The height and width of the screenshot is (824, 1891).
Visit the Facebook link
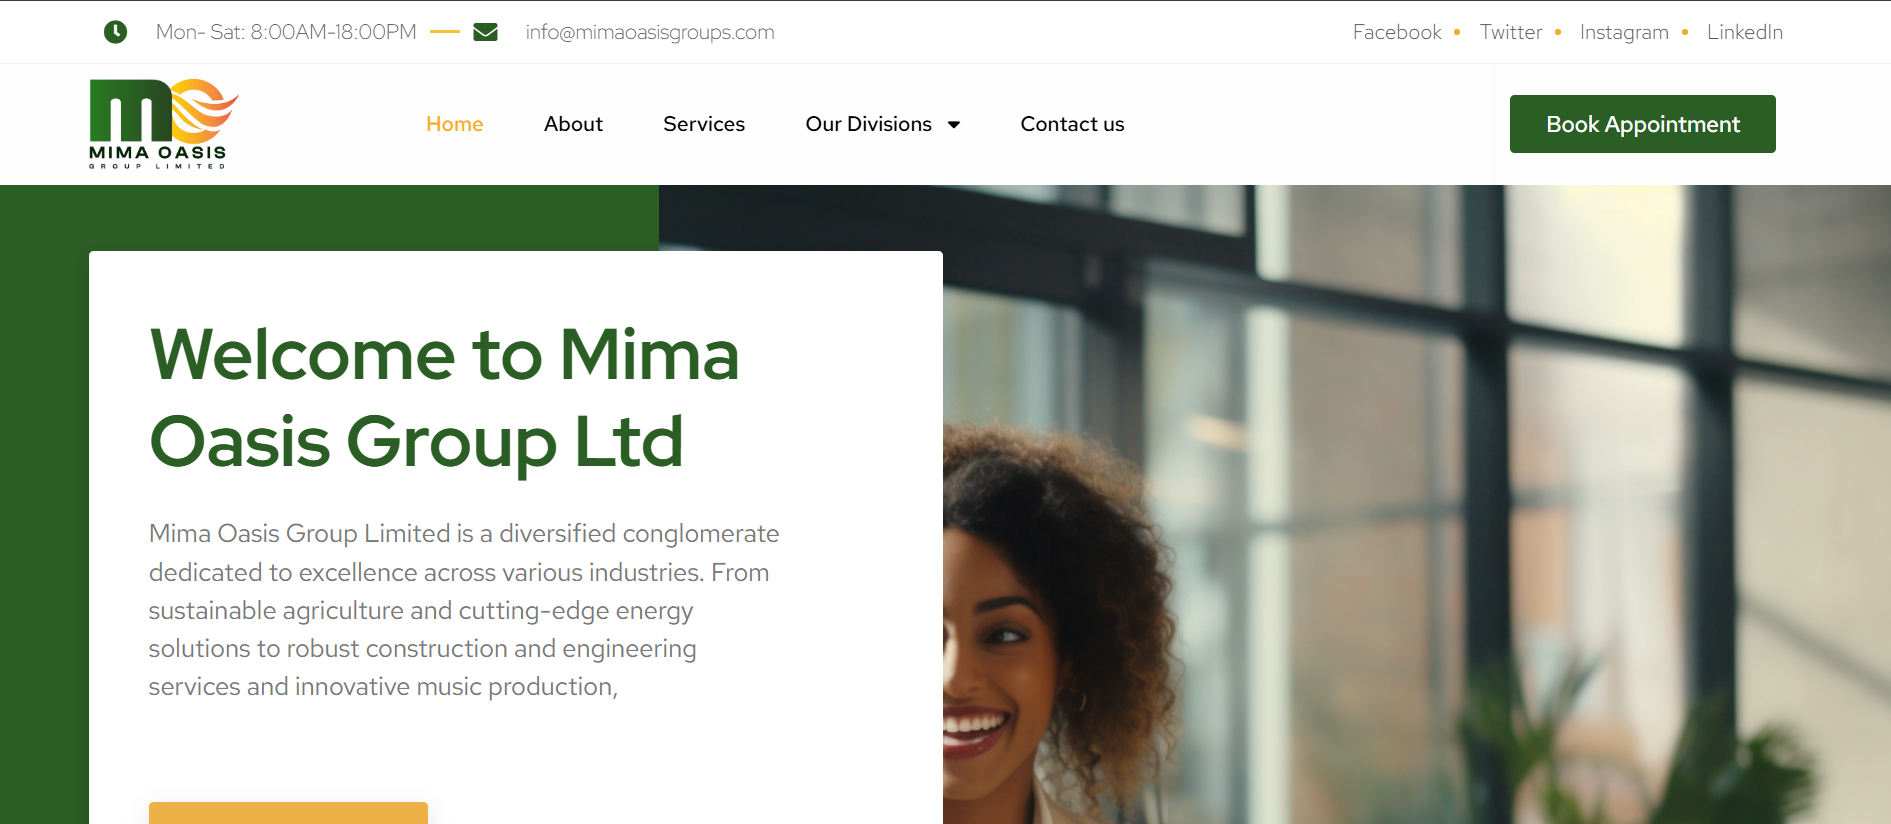pos(1397,32)
